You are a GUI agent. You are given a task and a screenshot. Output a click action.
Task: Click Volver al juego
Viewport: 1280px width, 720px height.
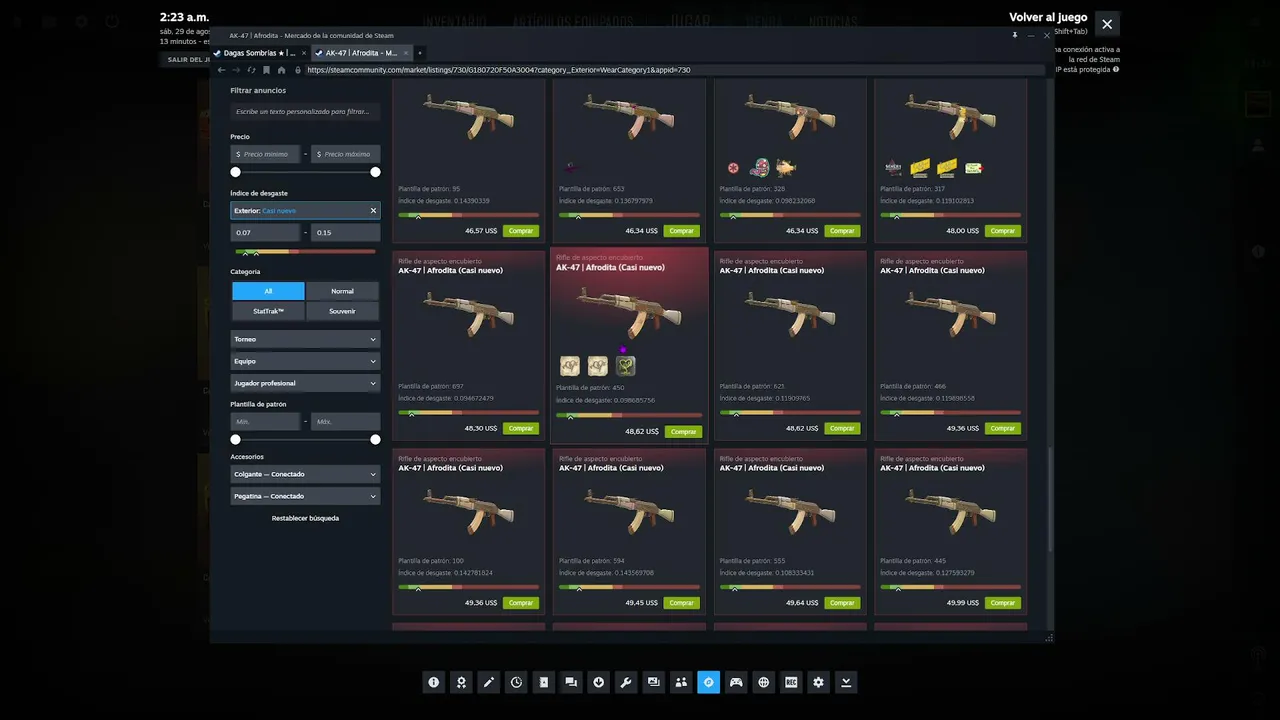point(1048,18)
